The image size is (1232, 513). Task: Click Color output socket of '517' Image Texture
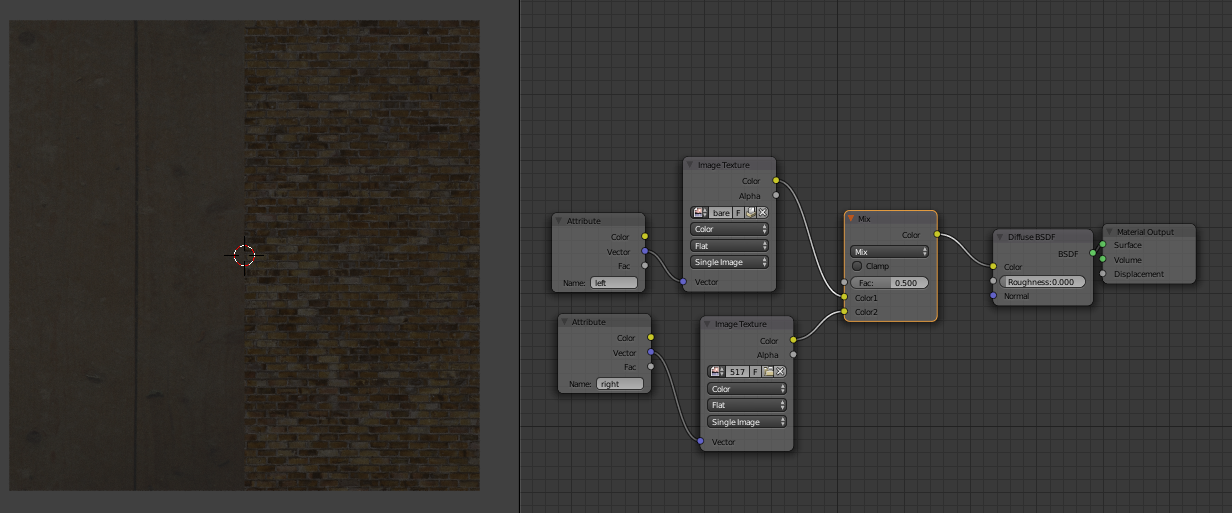(x=794, y=340)
